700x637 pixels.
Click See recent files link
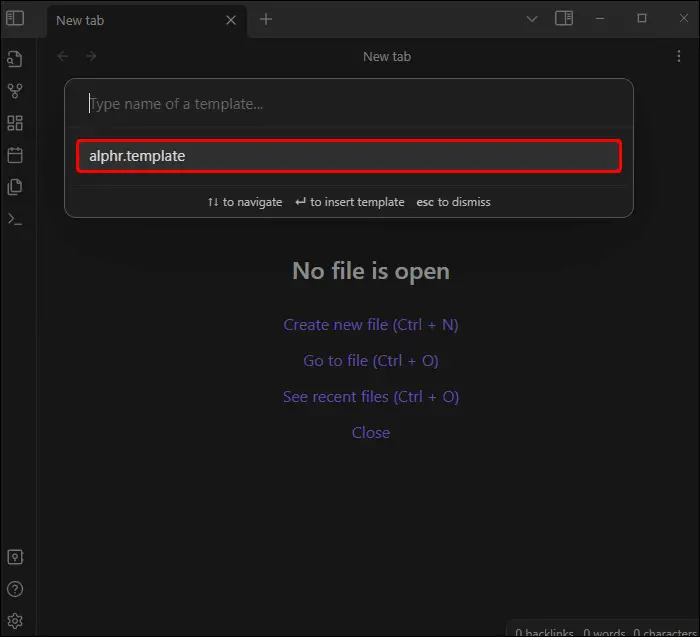pos(371,396)
